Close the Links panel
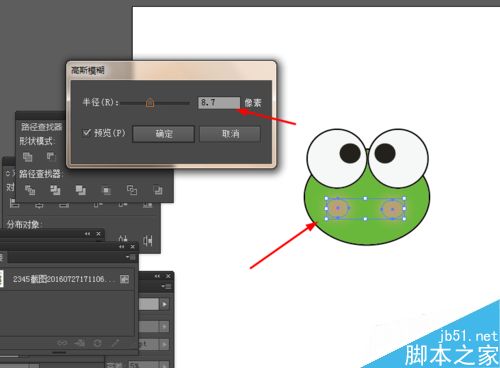 133,247
